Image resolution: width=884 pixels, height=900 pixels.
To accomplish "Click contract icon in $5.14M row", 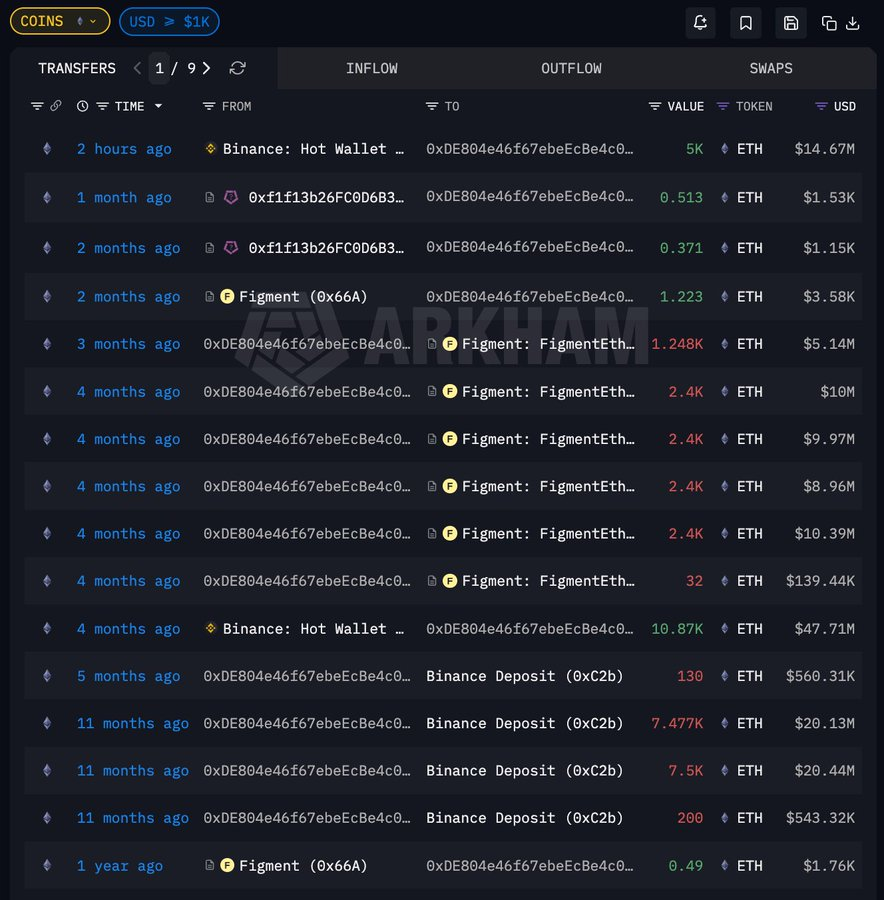I will pyautogui.click(x=432, y=344).
